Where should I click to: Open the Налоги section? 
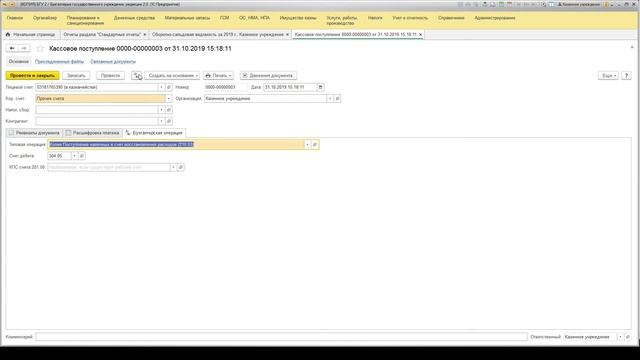375,18
